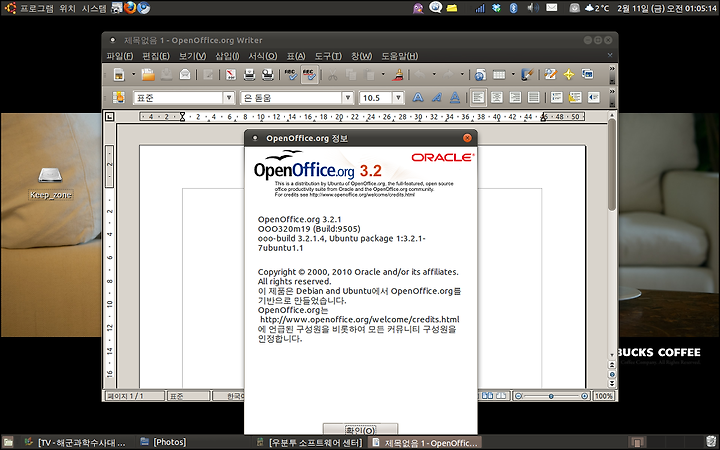Open the 삽입(I) menu
This screenshot has height=450, width=720.
227,56
